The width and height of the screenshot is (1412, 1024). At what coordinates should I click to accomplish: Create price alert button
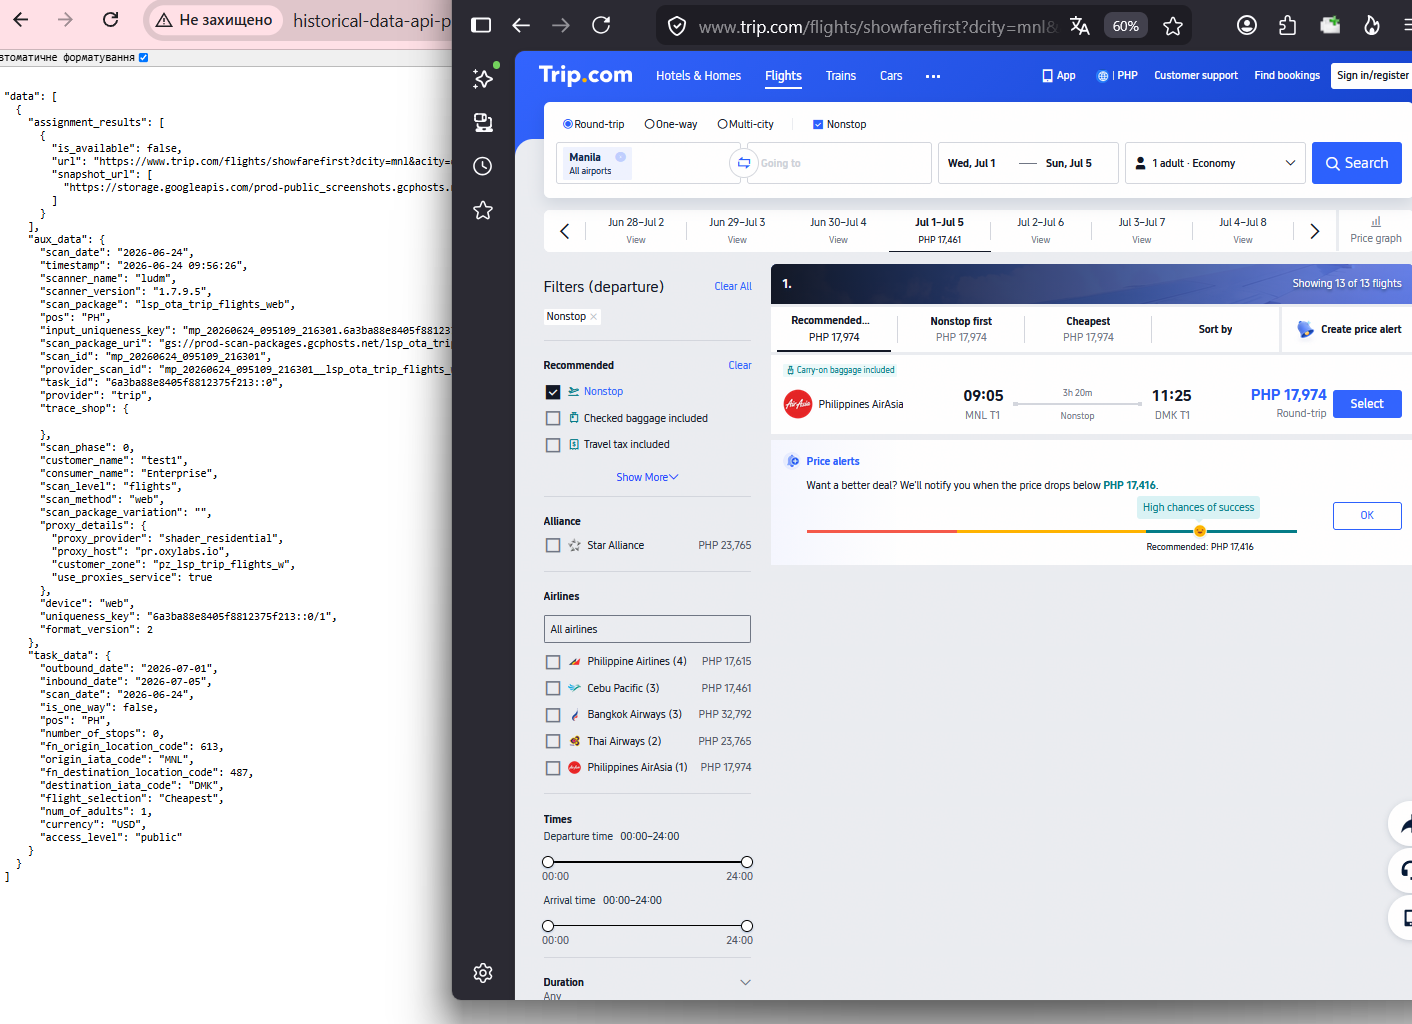(1350, 329)
